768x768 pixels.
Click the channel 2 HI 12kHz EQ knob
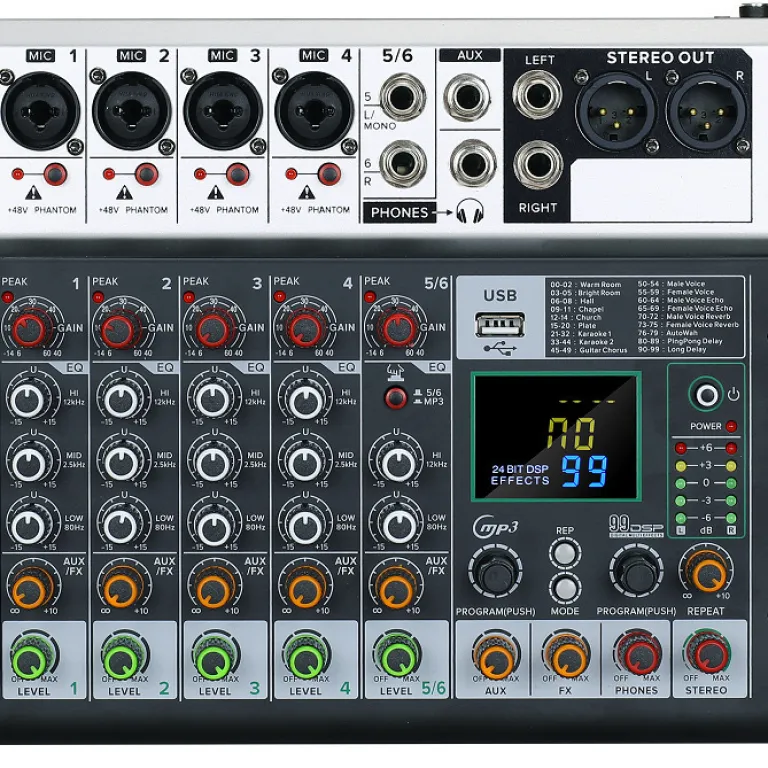coord(121,400)
